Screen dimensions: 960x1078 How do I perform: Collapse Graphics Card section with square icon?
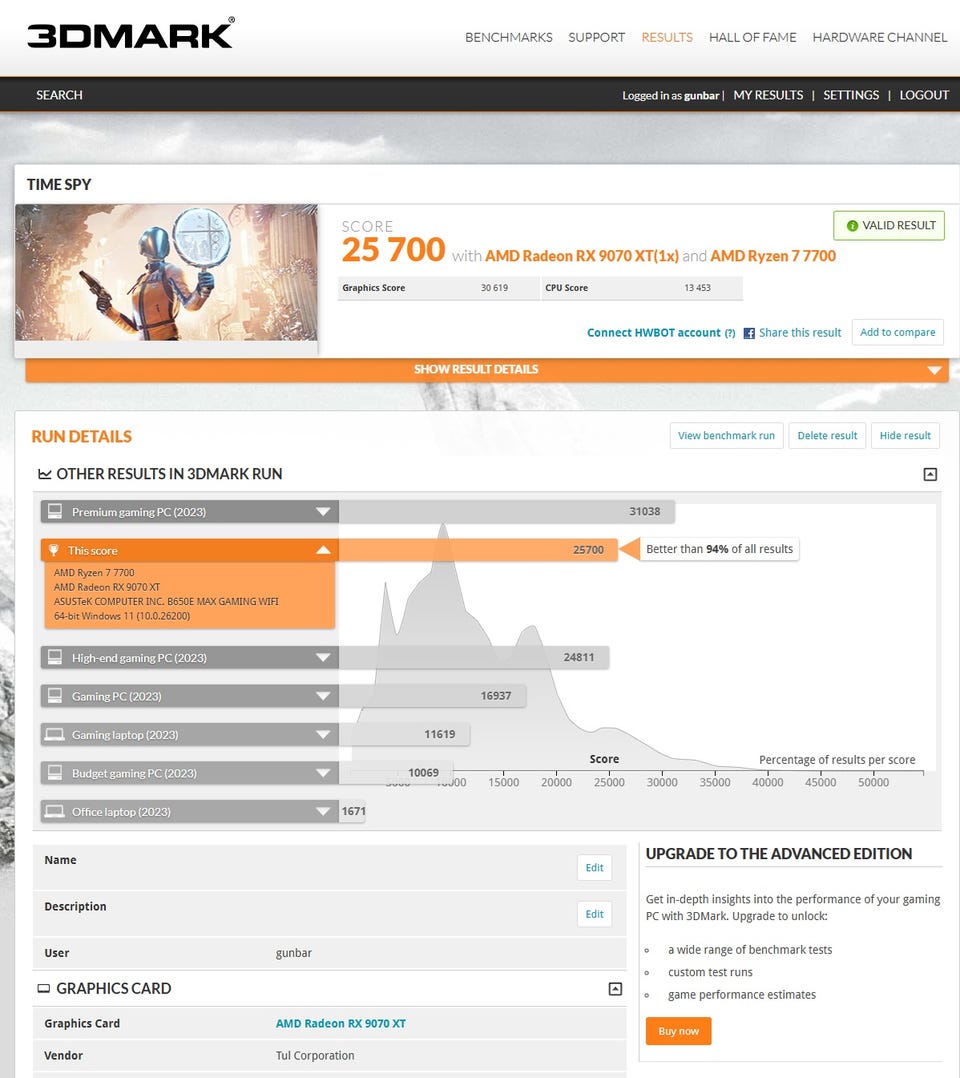(x=615, y=989)
